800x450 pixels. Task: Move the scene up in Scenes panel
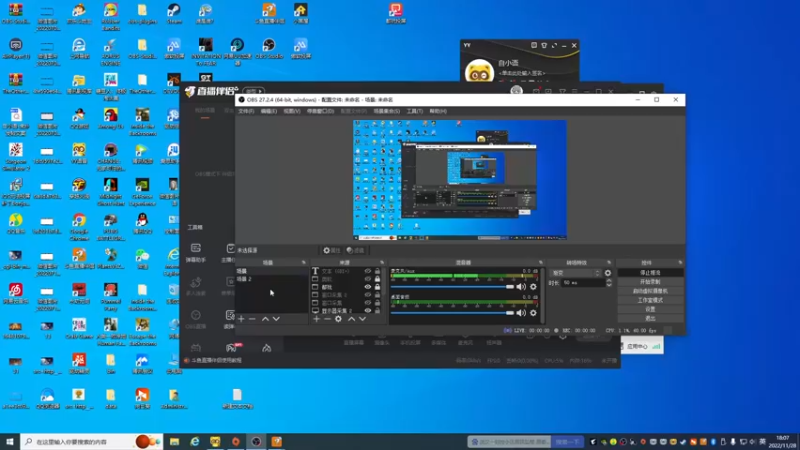click(x=265, y=319)
